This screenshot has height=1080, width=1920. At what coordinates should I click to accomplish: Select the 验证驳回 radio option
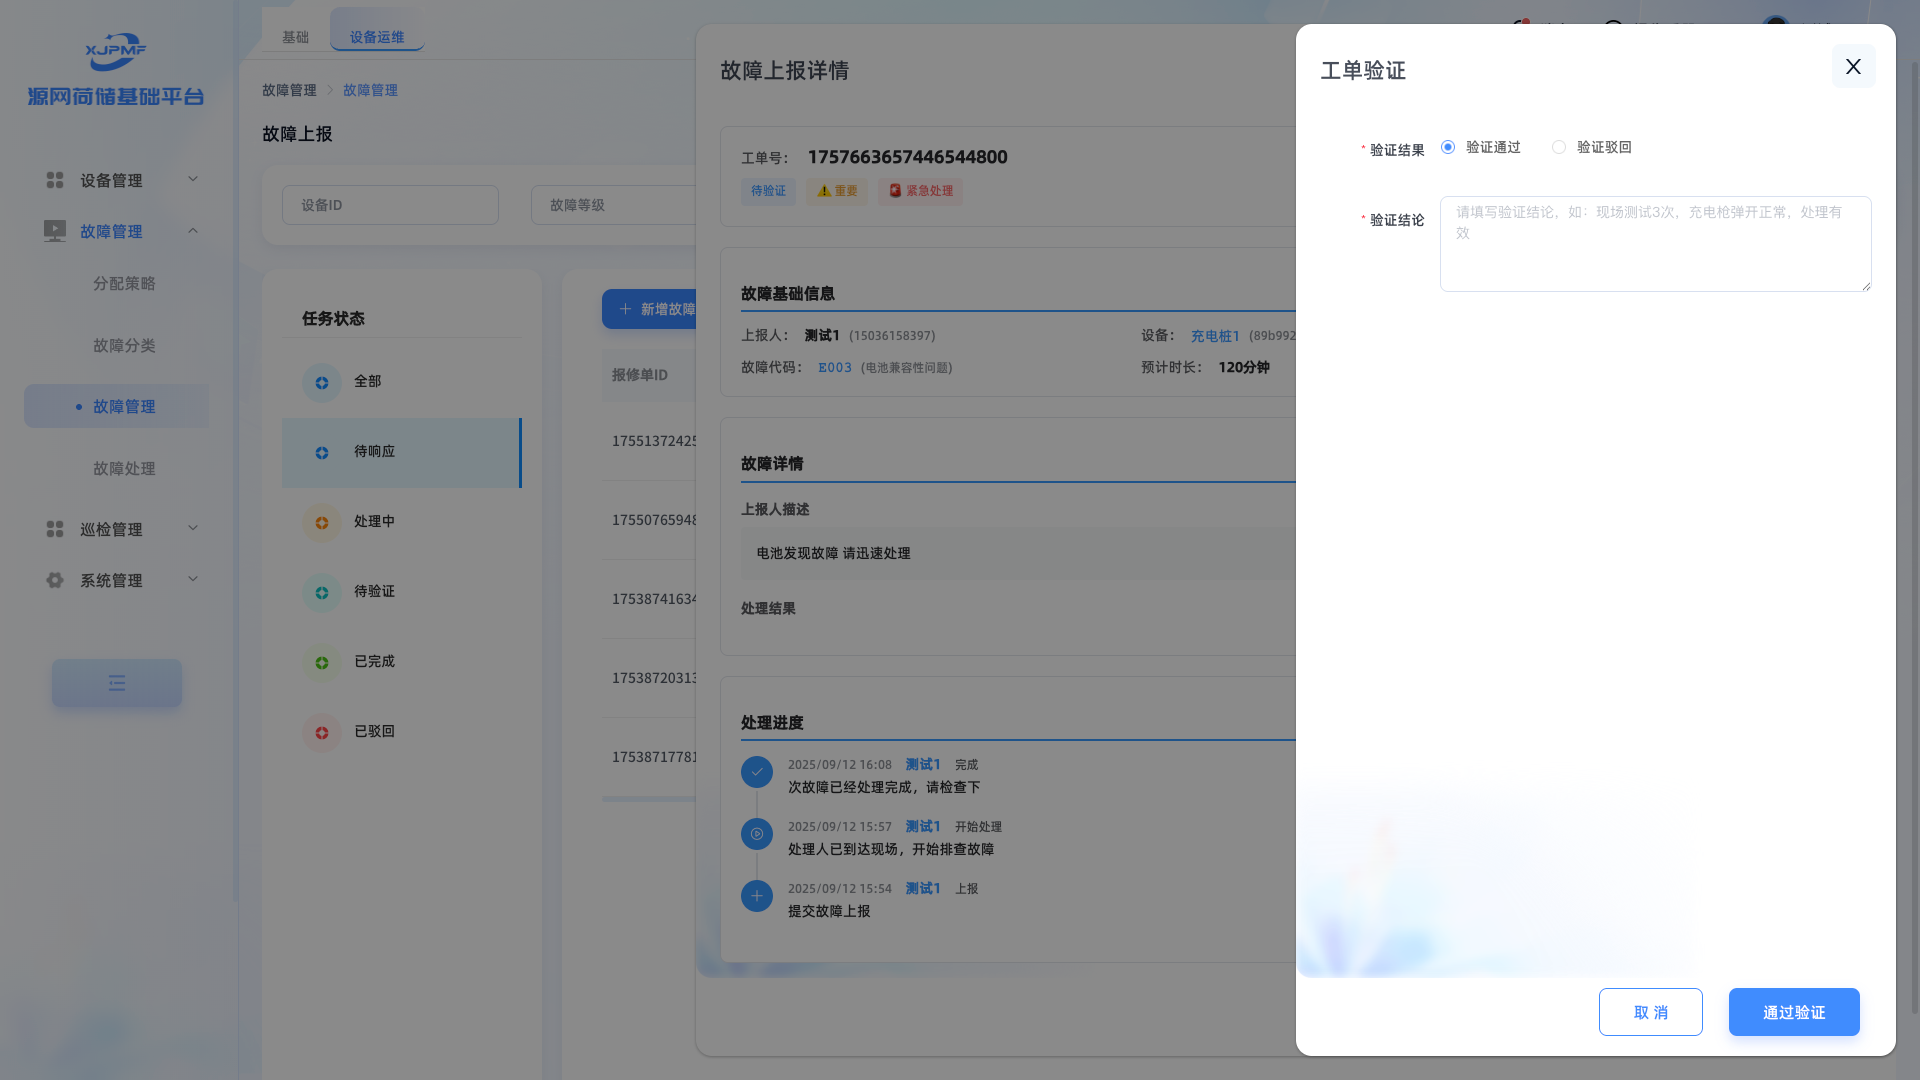click(x=1559, y=147)
